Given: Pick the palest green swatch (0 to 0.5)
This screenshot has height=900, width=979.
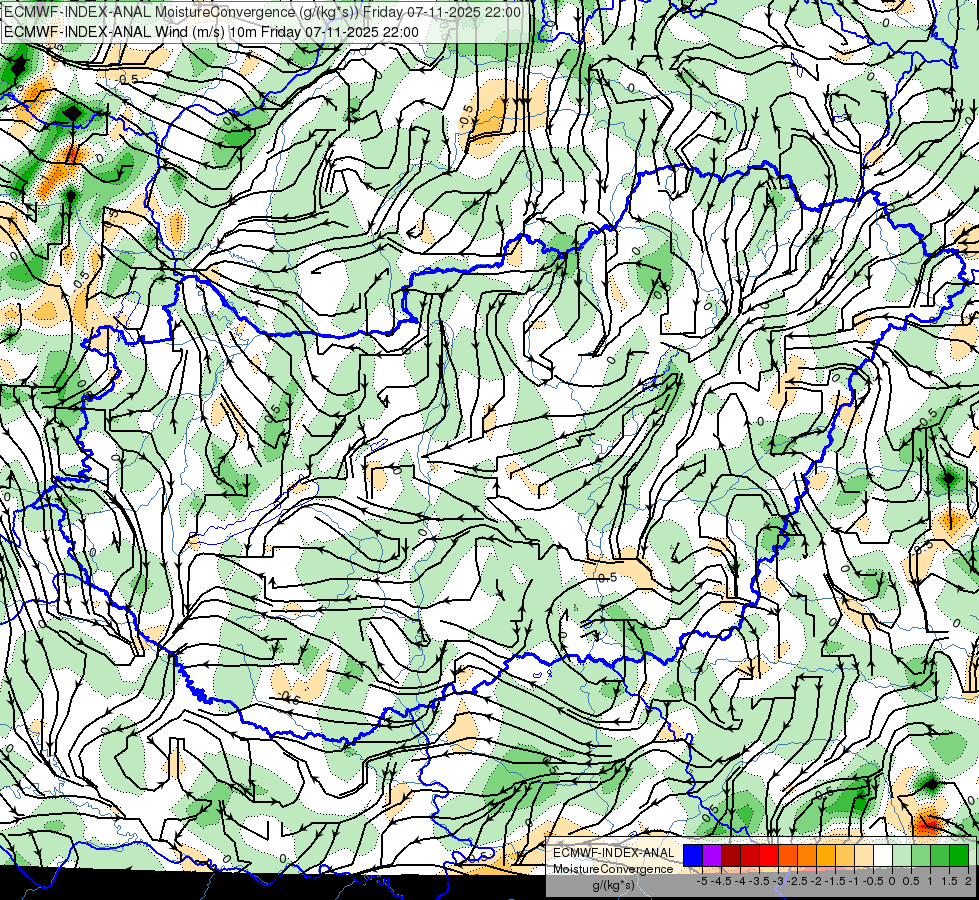Looking at the screenshot, I should tap(902, 856).
